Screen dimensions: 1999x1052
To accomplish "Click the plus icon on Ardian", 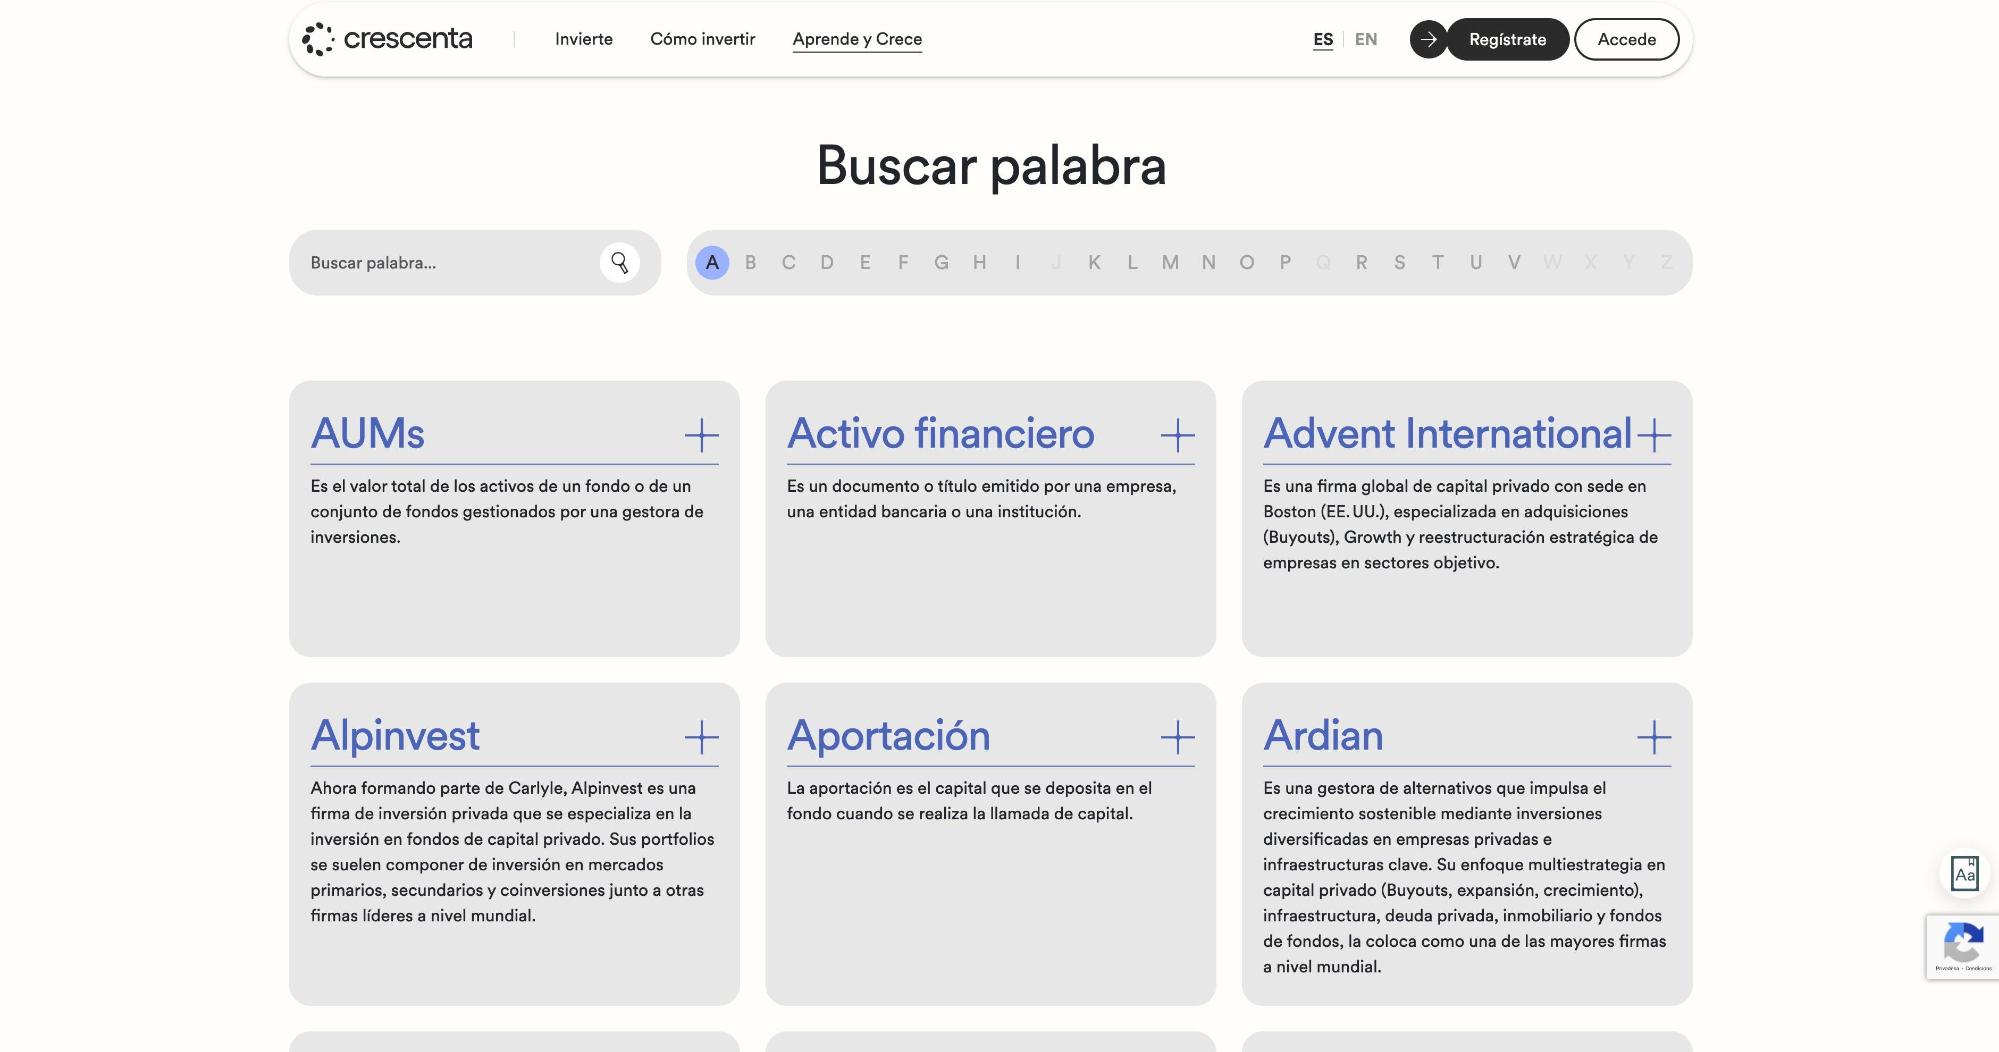I will 1653,738.
